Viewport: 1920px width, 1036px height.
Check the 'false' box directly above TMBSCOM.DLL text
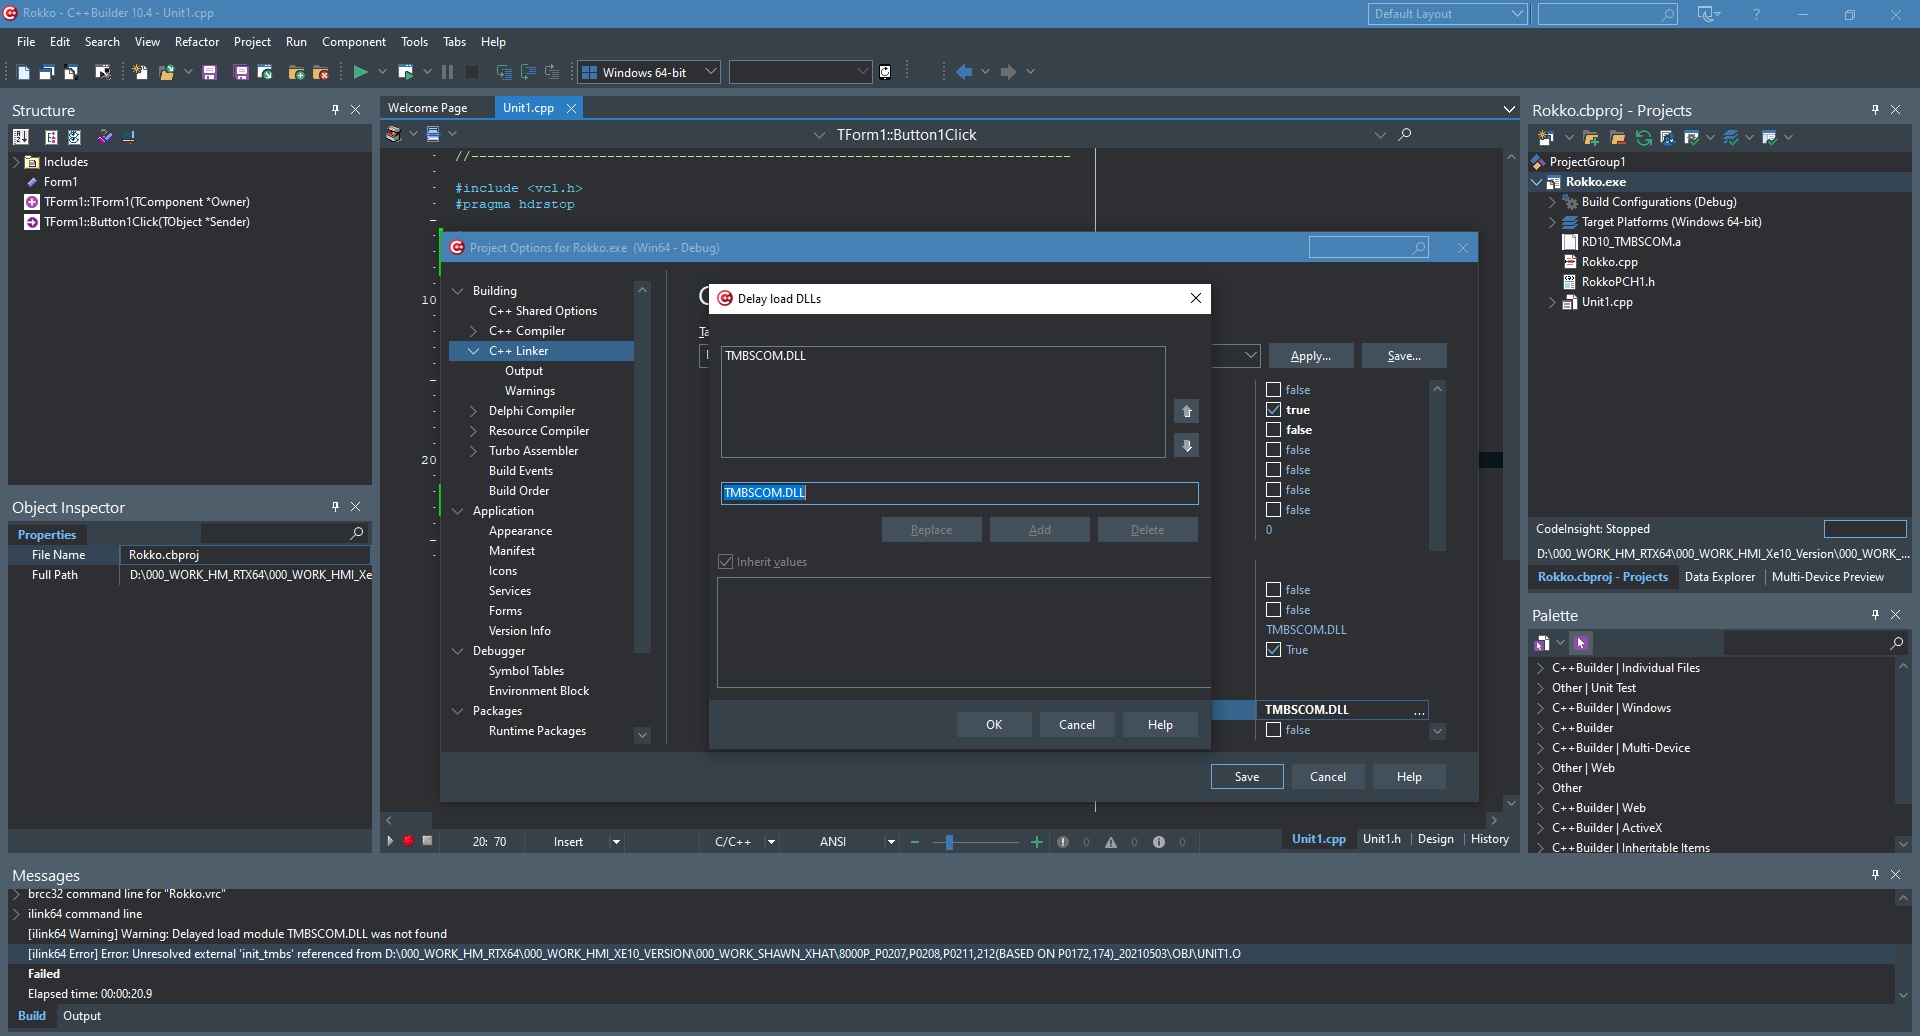[1273, 610]
